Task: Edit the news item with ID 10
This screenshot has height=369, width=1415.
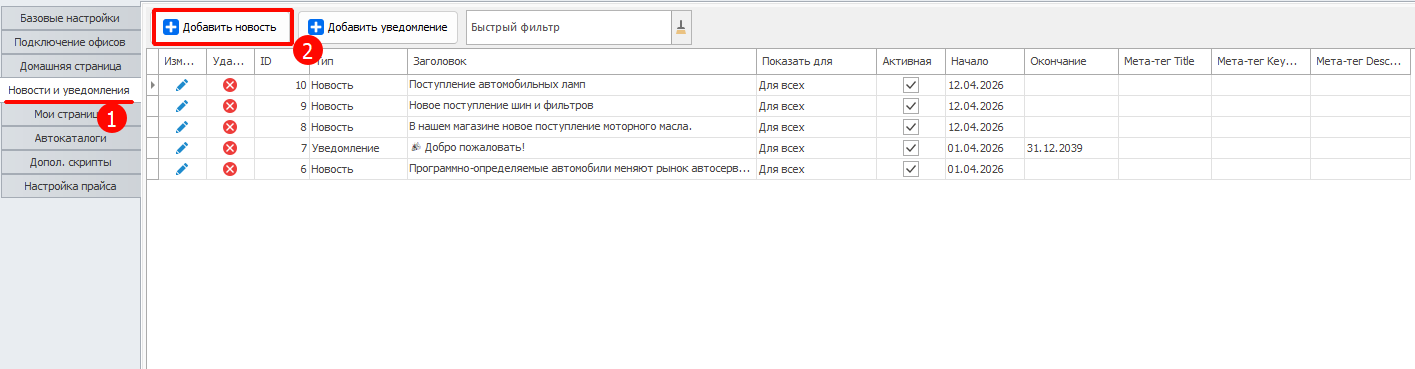Action: tap(182, 85)
